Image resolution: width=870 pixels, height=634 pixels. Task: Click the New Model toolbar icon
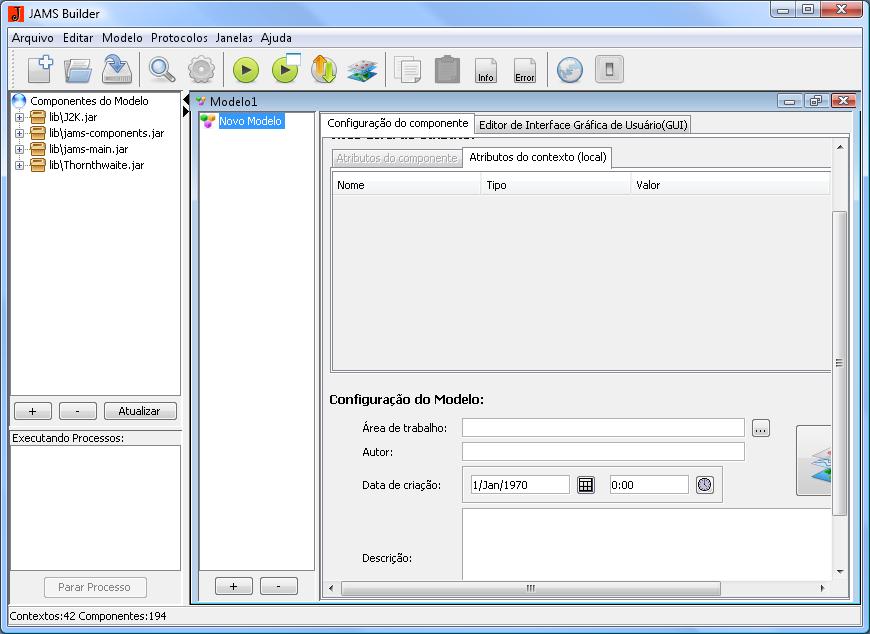point(40,69)
